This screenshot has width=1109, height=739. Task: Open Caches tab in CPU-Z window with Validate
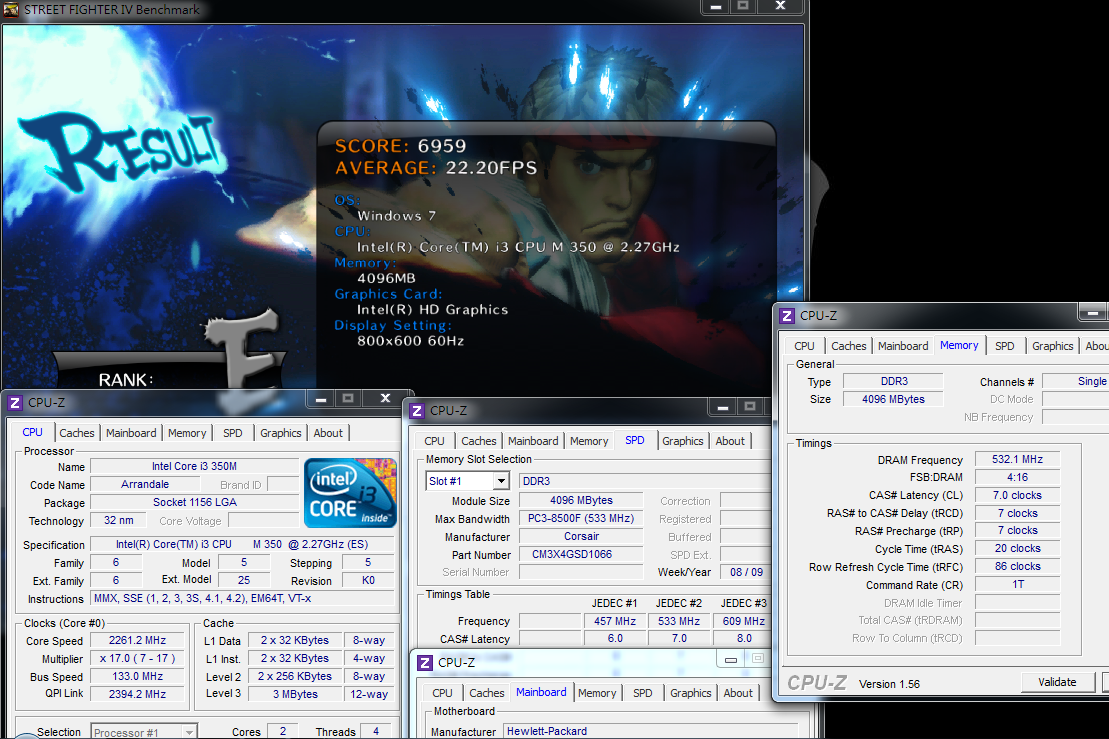click(x=849, y=346)
